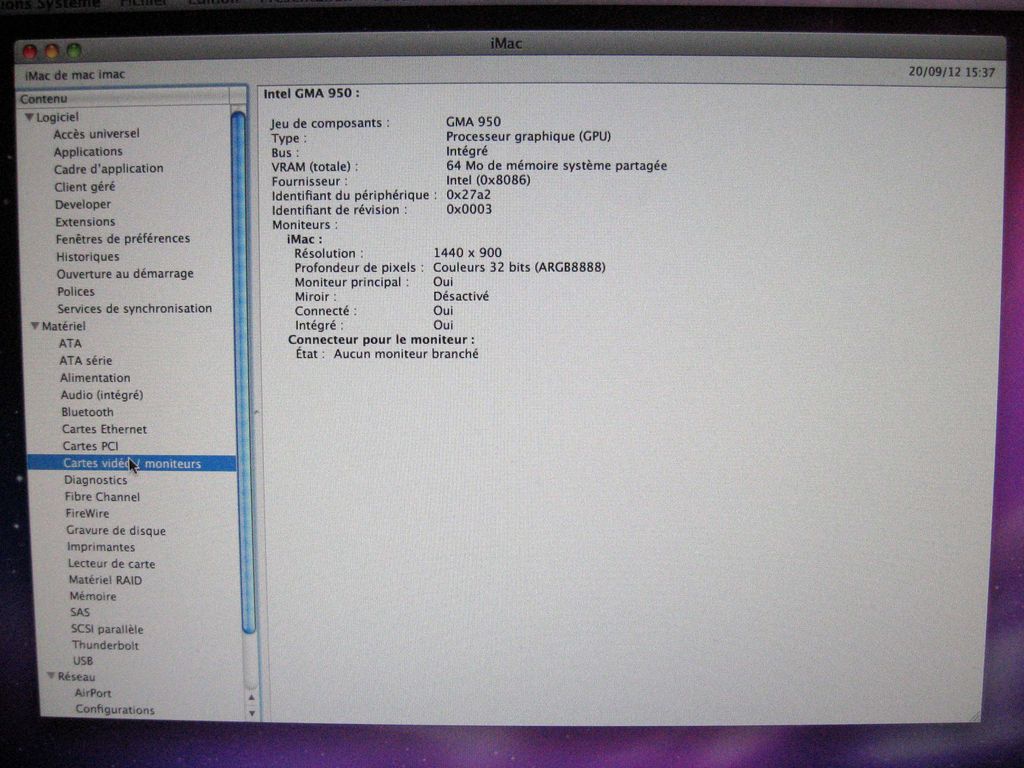Select SCSI parallèle item

coord(107,630)
